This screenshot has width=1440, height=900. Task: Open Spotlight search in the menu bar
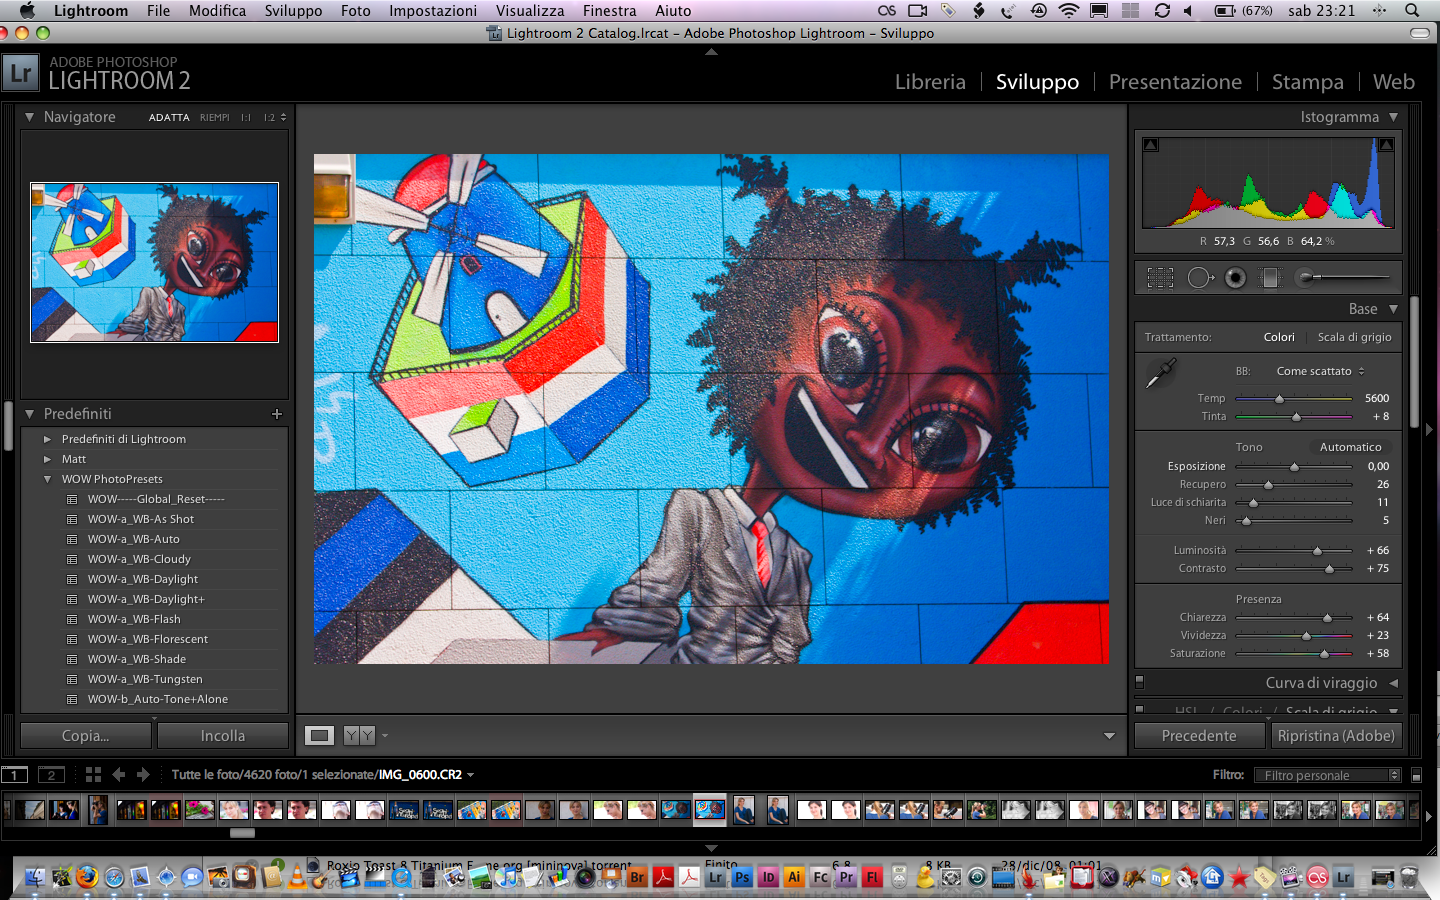[x=1412, y=10]
